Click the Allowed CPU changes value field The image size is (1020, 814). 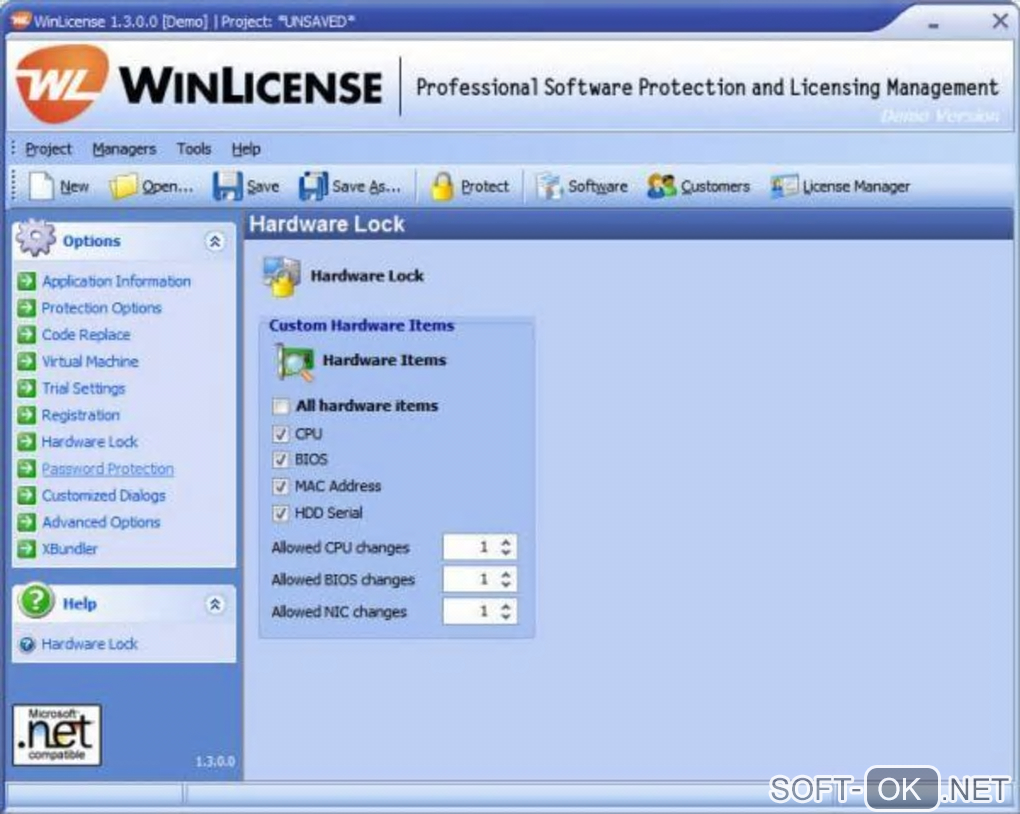pos(471,547)
